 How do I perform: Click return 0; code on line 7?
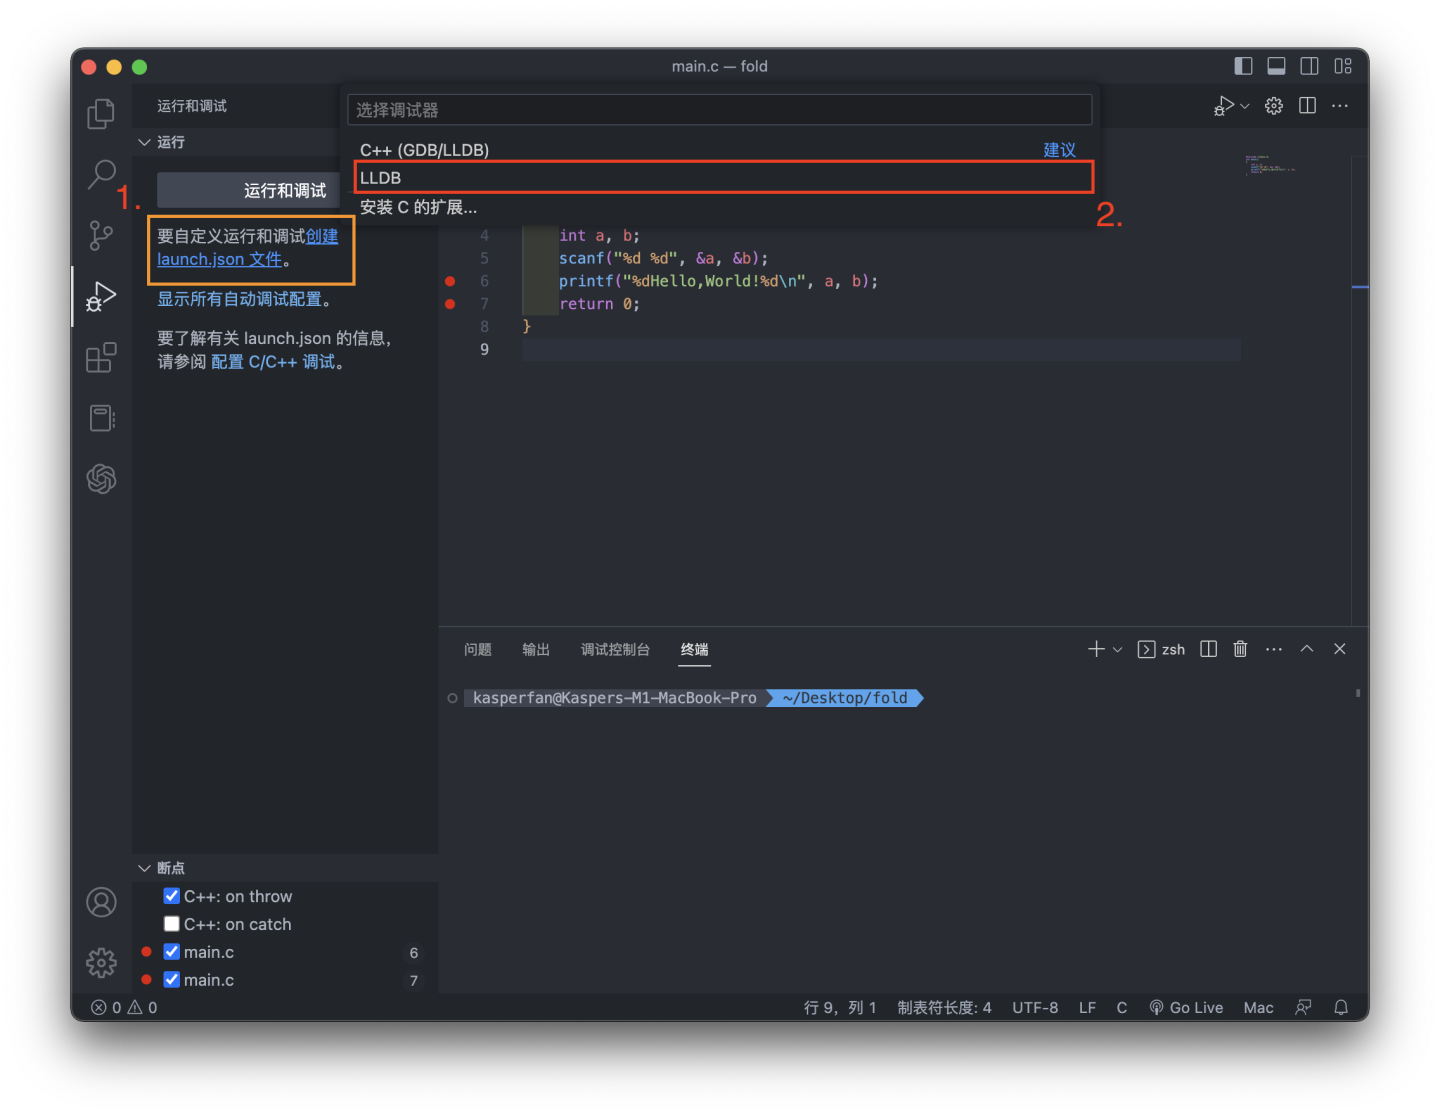click(x=599, y=304)
